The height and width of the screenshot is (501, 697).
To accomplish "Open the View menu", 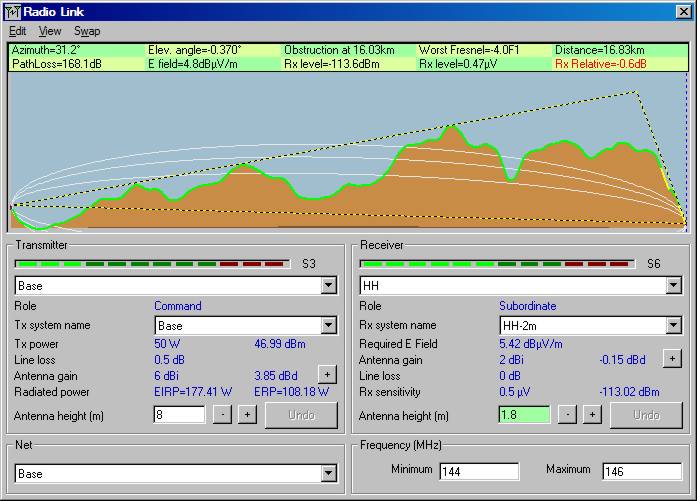I will point(50,32).
